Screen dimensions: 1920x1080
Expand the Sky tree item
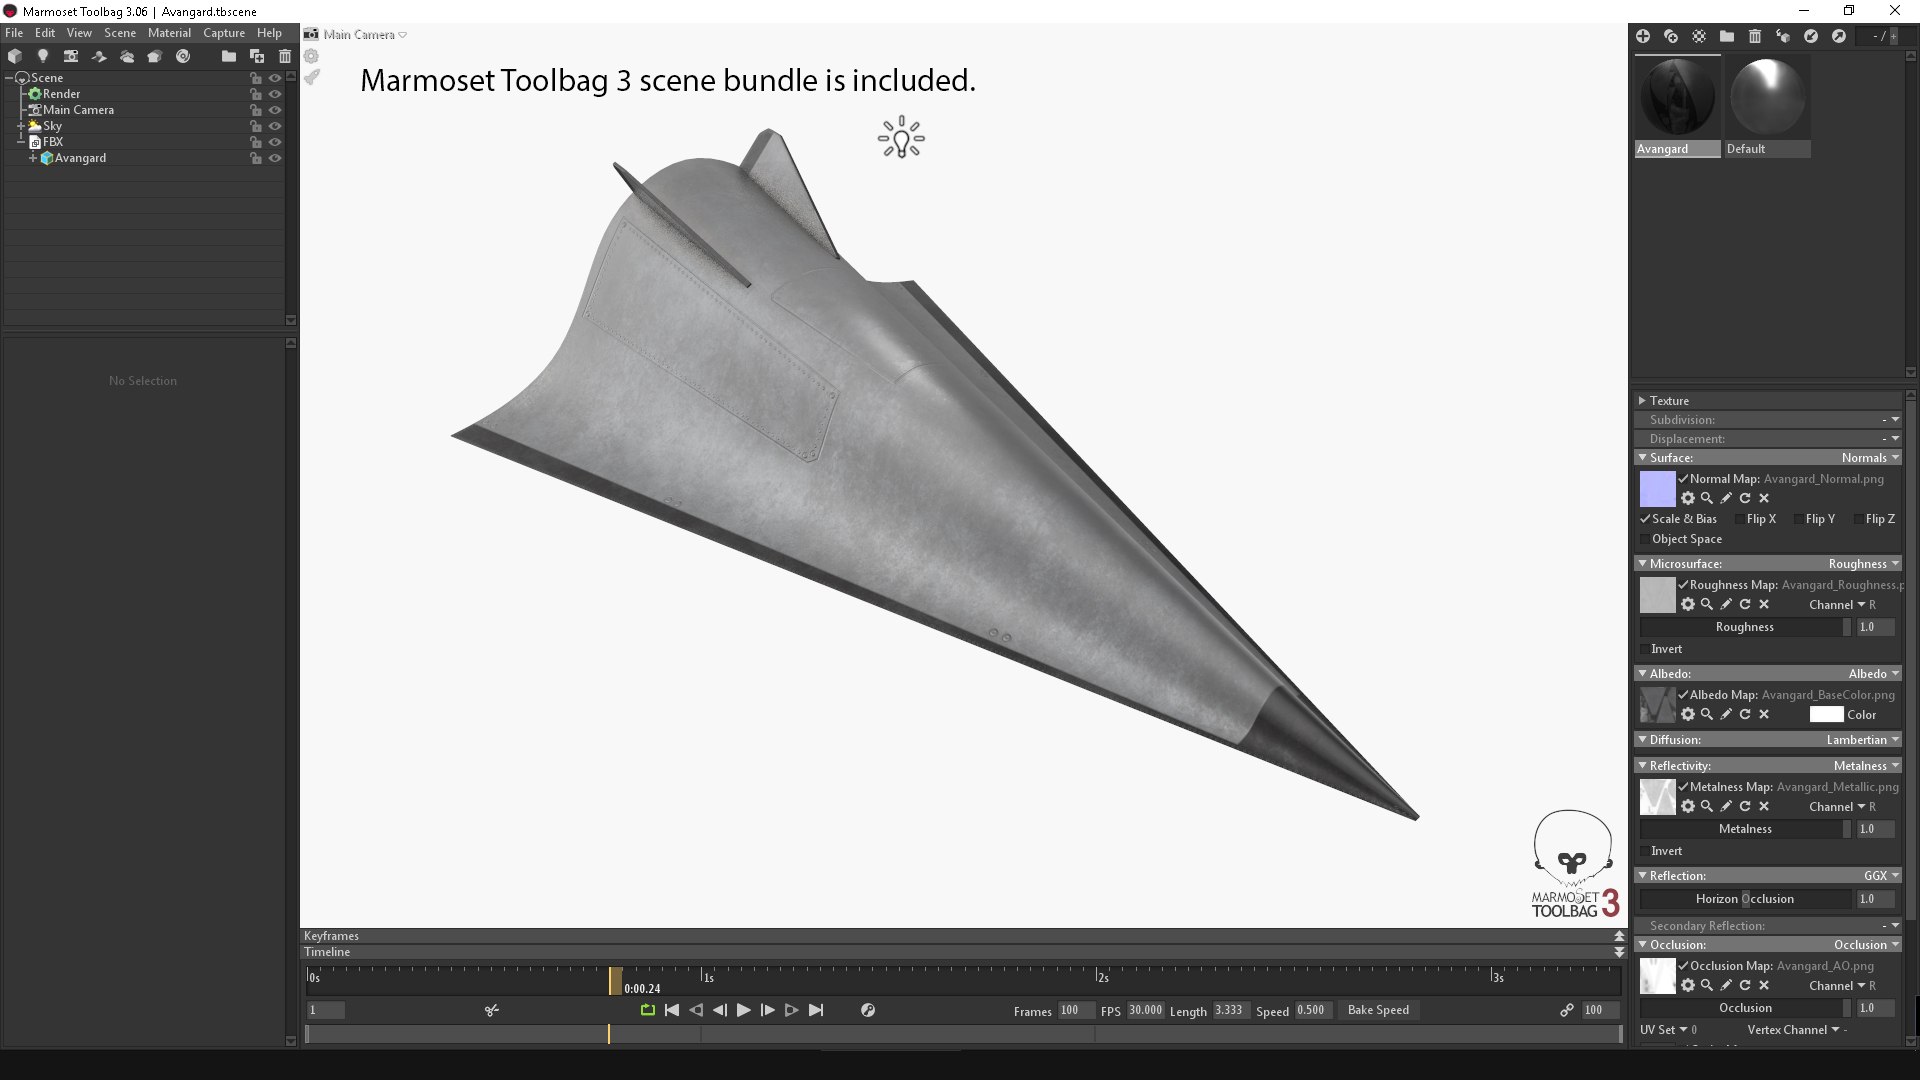21,126
